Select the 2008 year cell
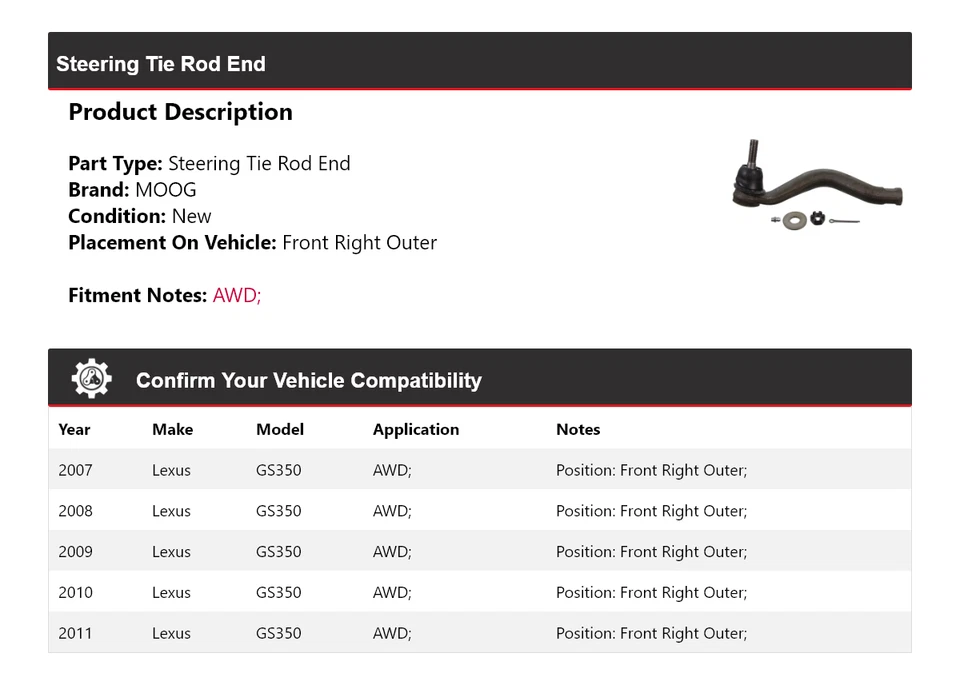This screenshot has width=960, height=685. (75, 511)
